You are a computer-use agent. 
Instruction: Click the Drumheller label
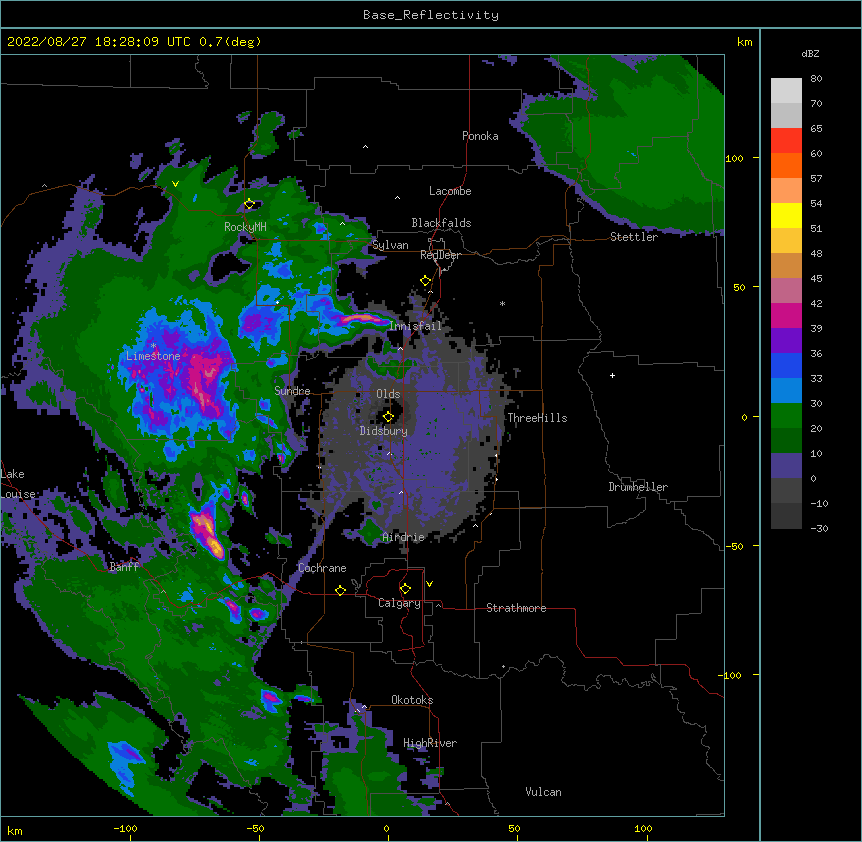(x=638, y=487)
